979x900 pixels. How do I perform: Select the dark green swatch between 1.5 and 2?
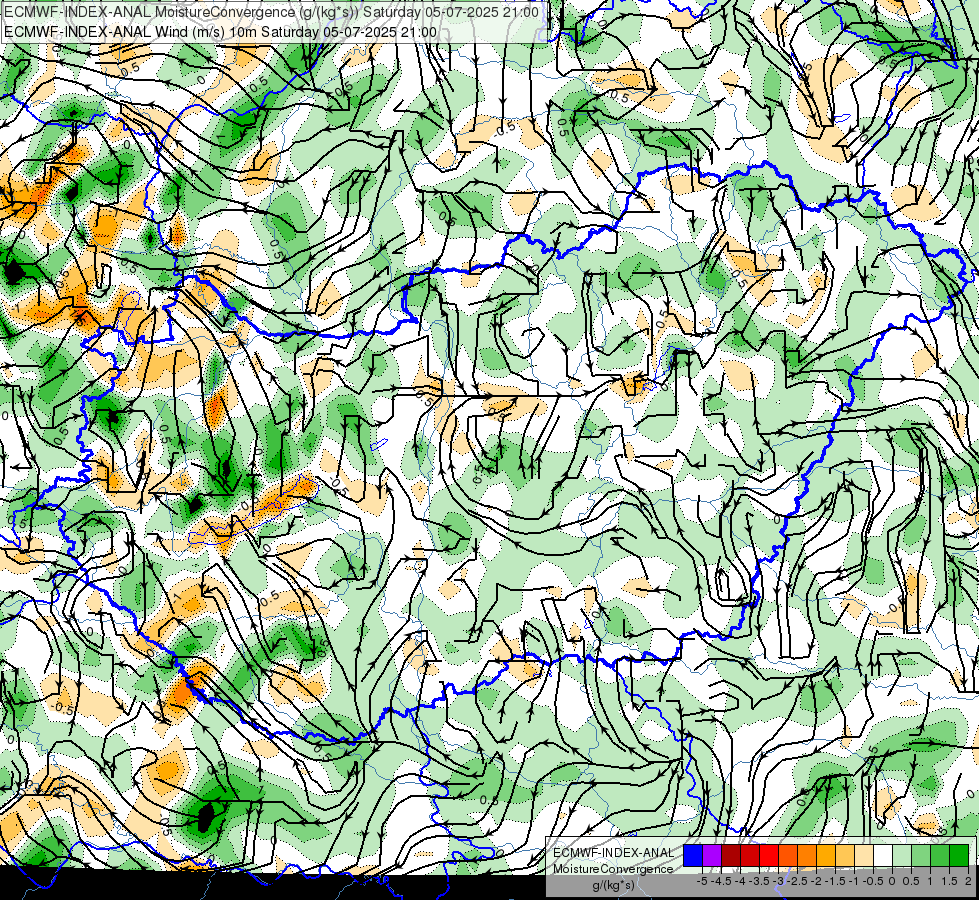click(958, 856)
